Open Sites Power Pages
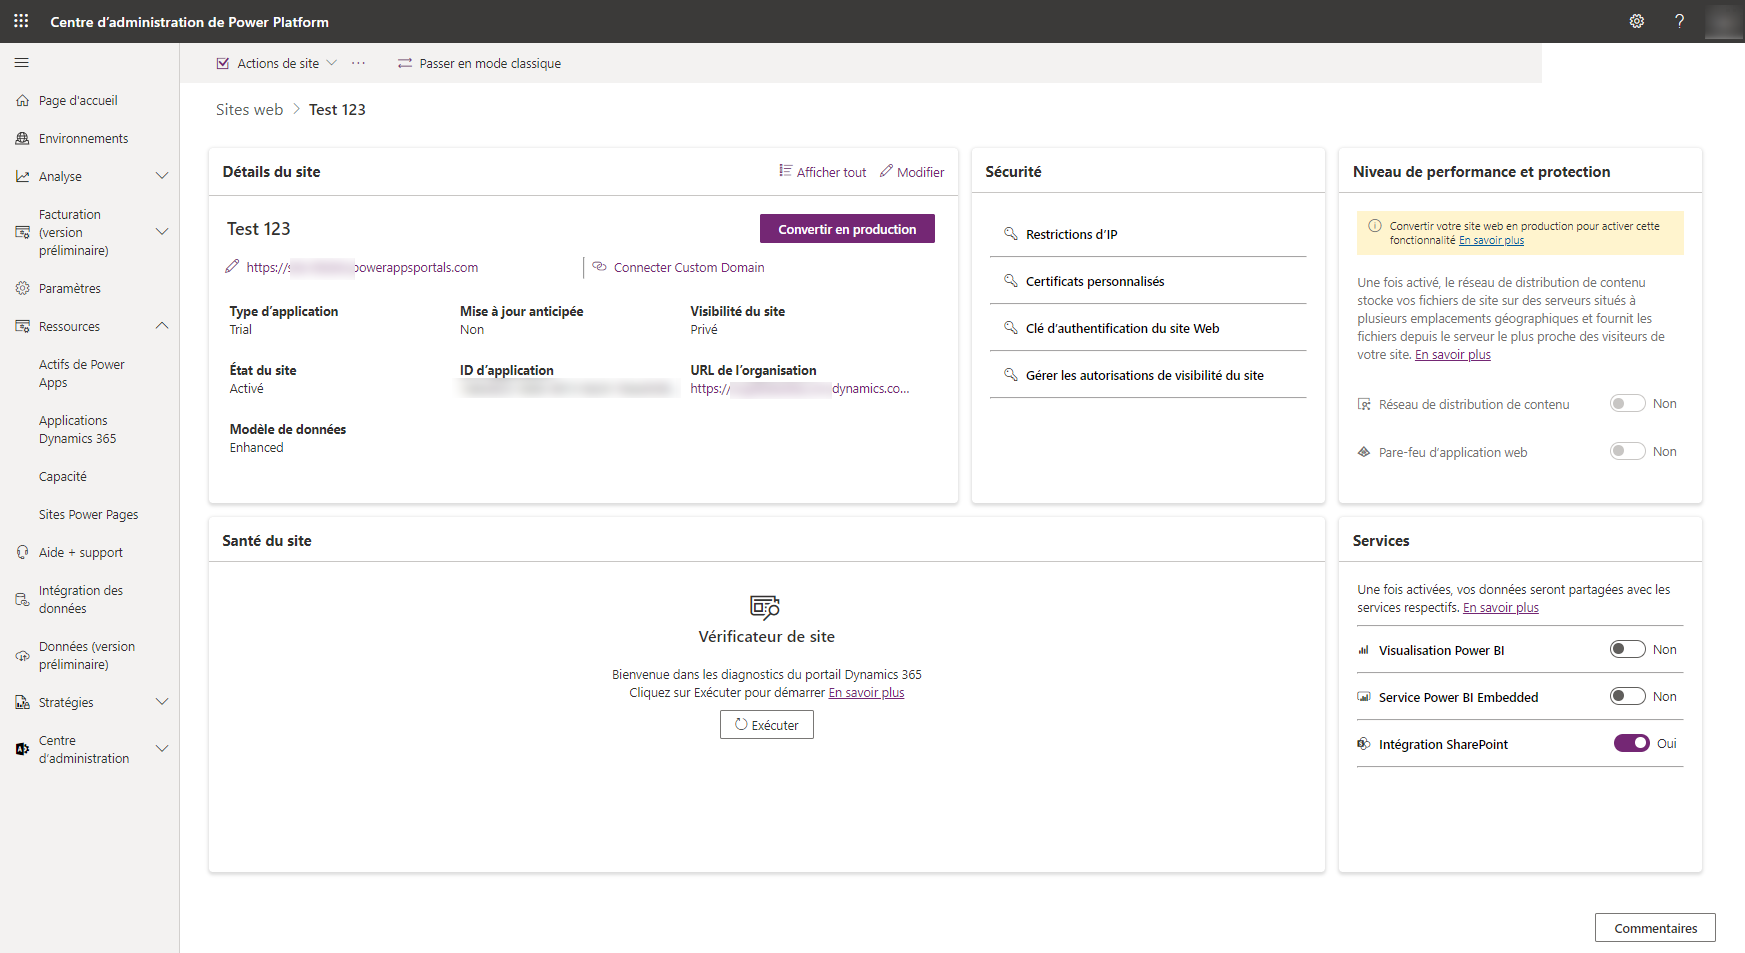1745x953 pixels. [x=88, y=515]
